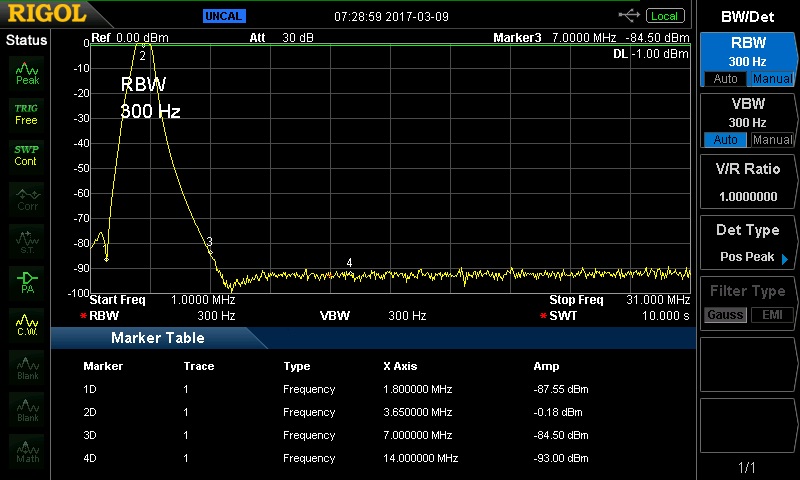Click the UNCAL indicator badge
Screen dimensions: 800x480
point(224,16)
